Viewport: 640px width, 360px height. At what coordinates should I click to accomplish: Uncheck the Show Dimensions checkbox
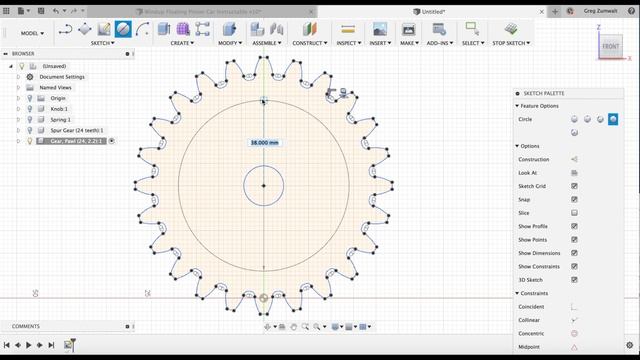click(x=574, y=253)
